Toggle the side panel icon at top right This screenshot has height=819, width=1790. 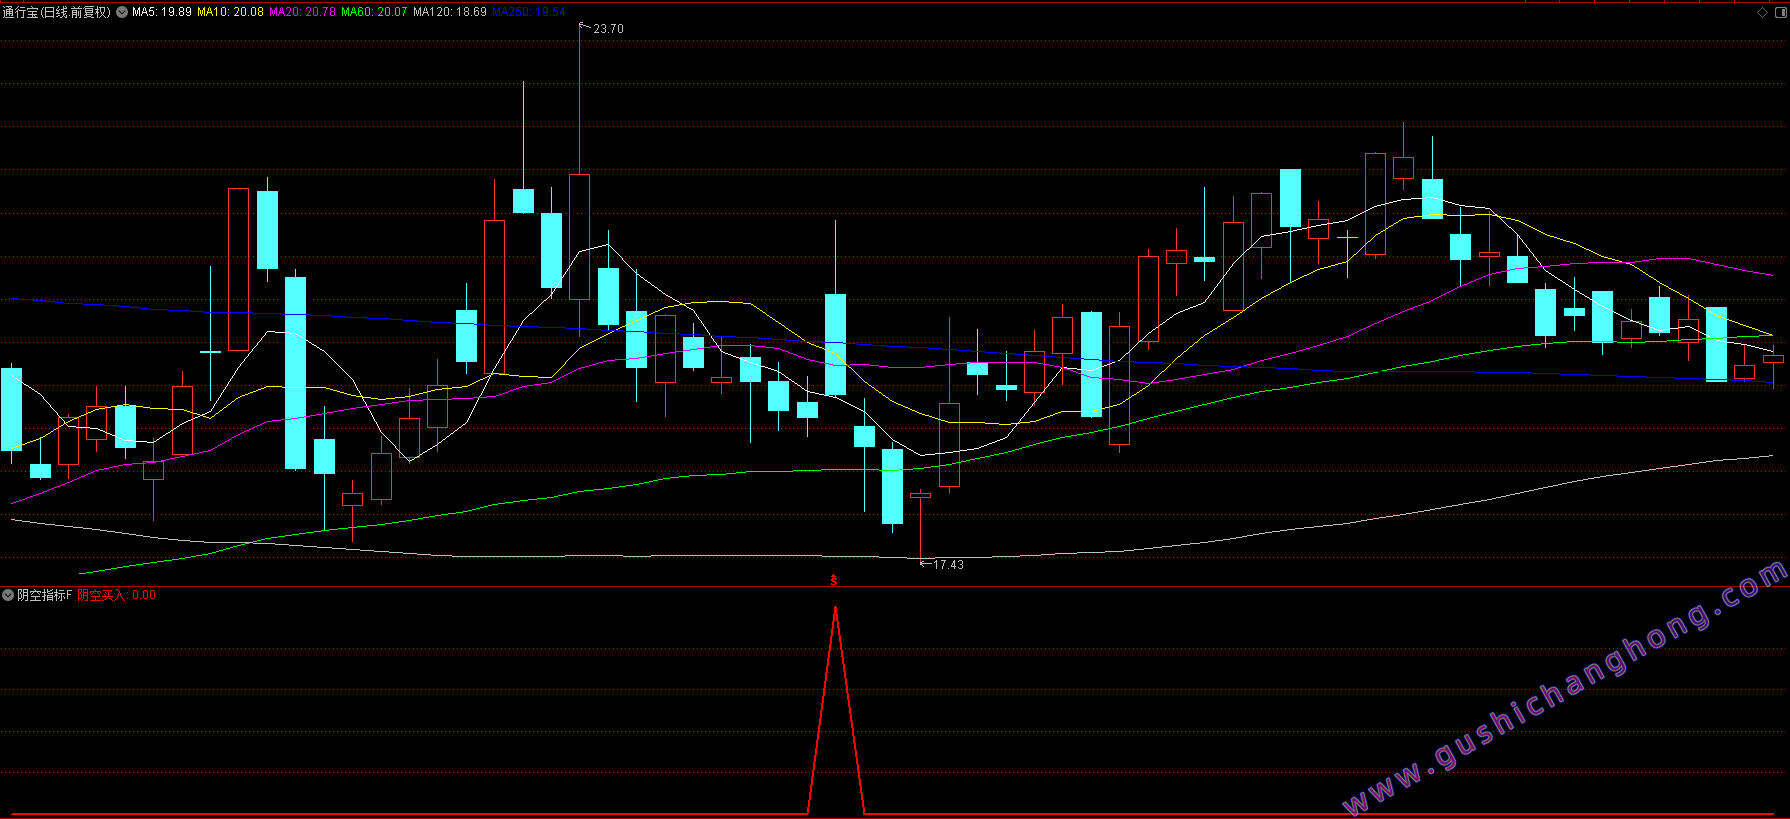click(1780, 12)
